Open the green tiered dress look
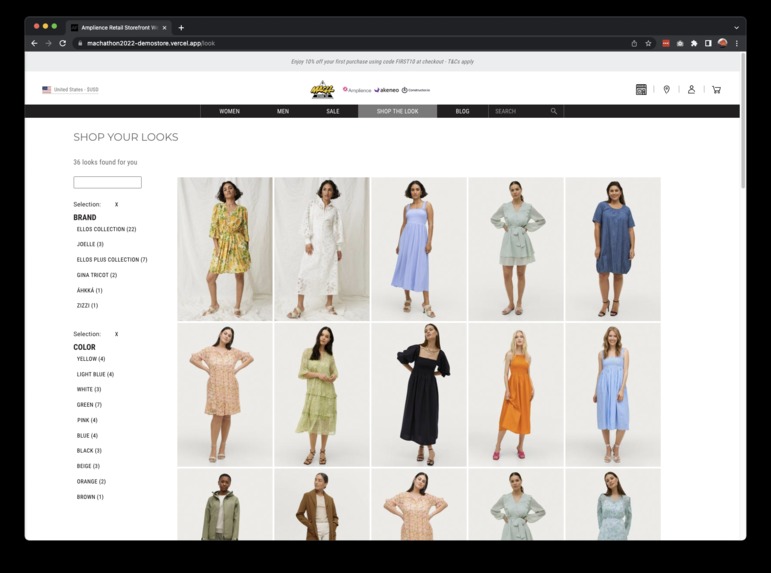The image size is (771, 573). pos(322,395)
